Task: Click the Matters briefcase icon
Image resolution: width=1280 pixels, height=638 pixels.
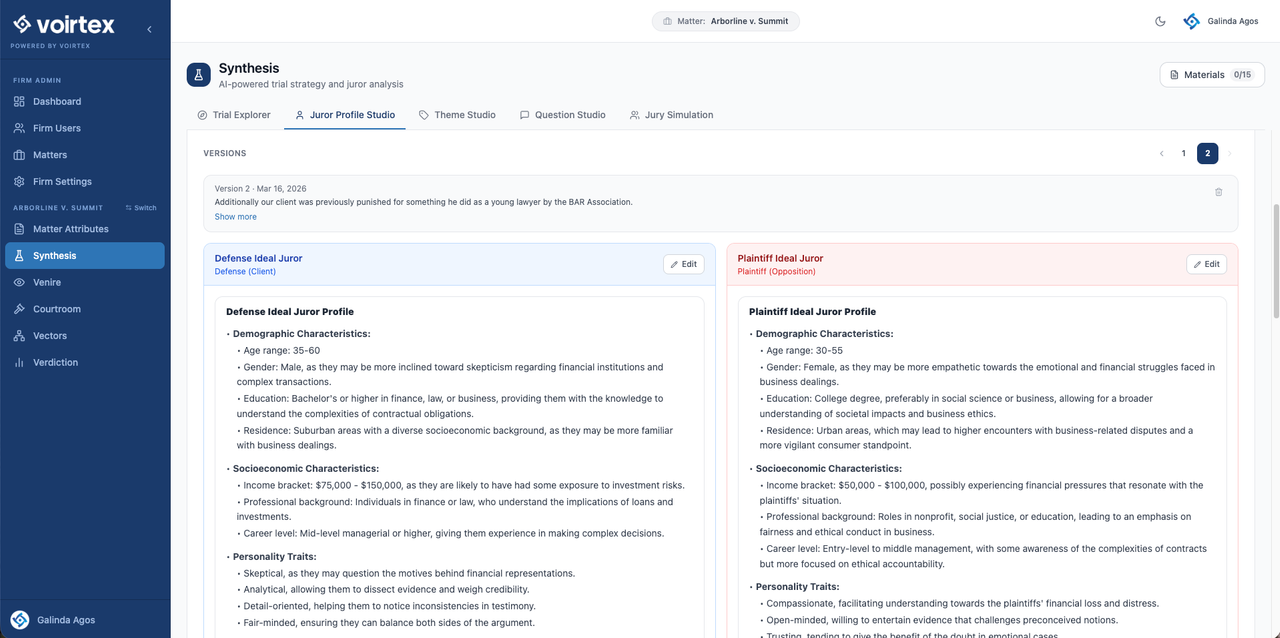Action: (19, 155)
